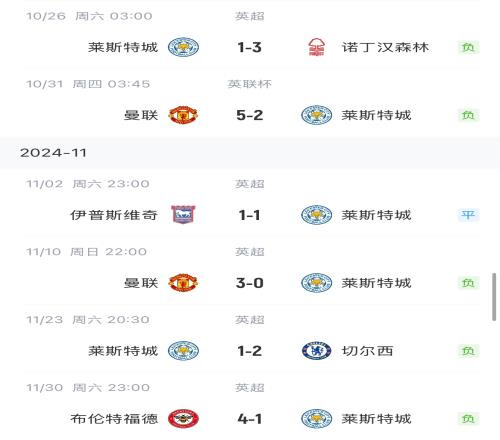View the 1-1 Ipswich match details

click(x=250, y=215)
